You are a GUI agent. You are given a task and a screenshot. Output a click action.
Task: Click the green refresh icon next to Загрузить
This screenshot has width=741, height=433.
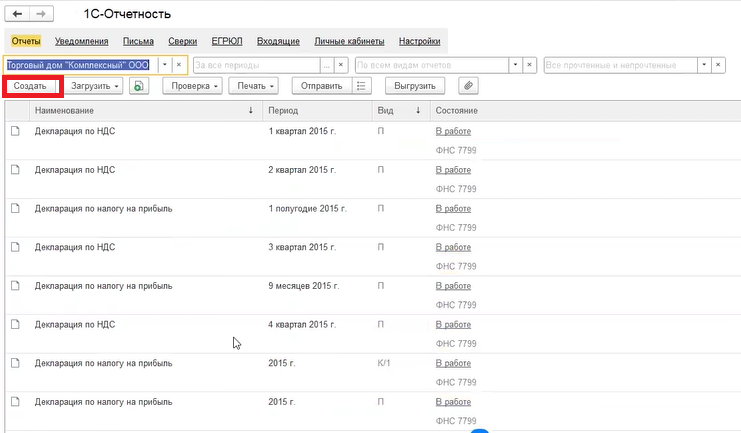[x=139, y=86]
